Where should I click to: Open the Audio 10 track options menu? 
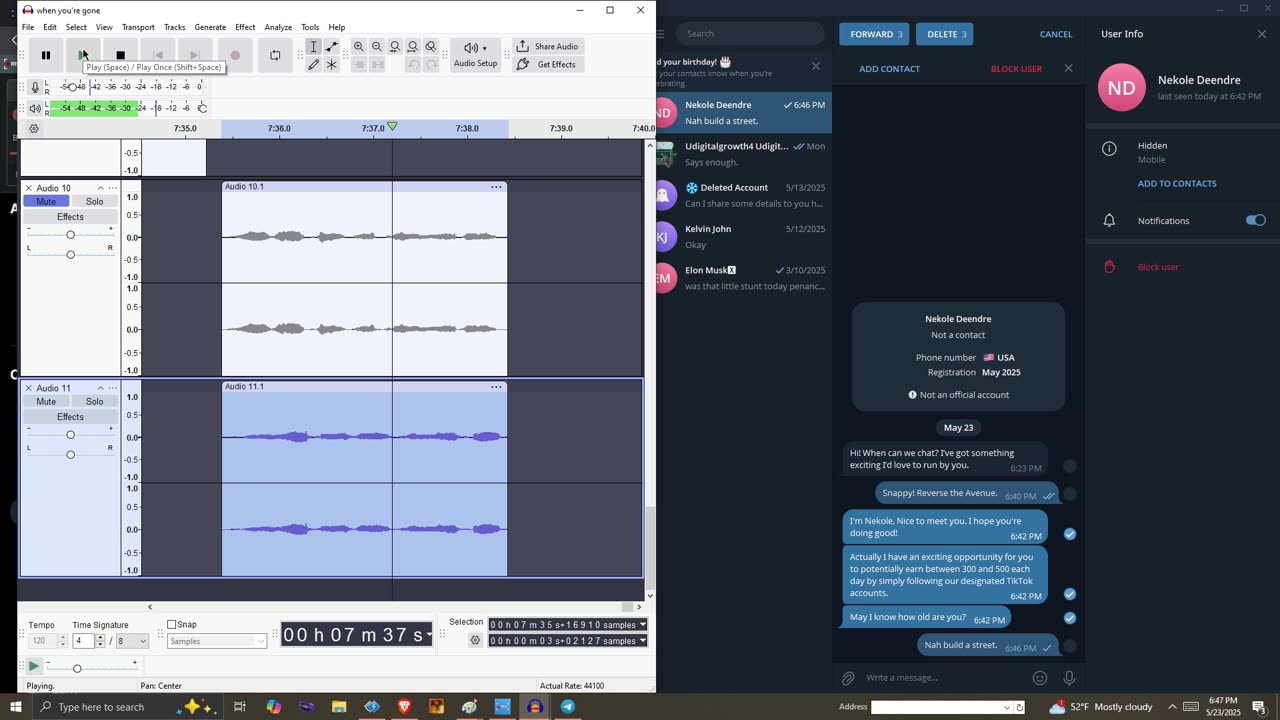point(112,188)
